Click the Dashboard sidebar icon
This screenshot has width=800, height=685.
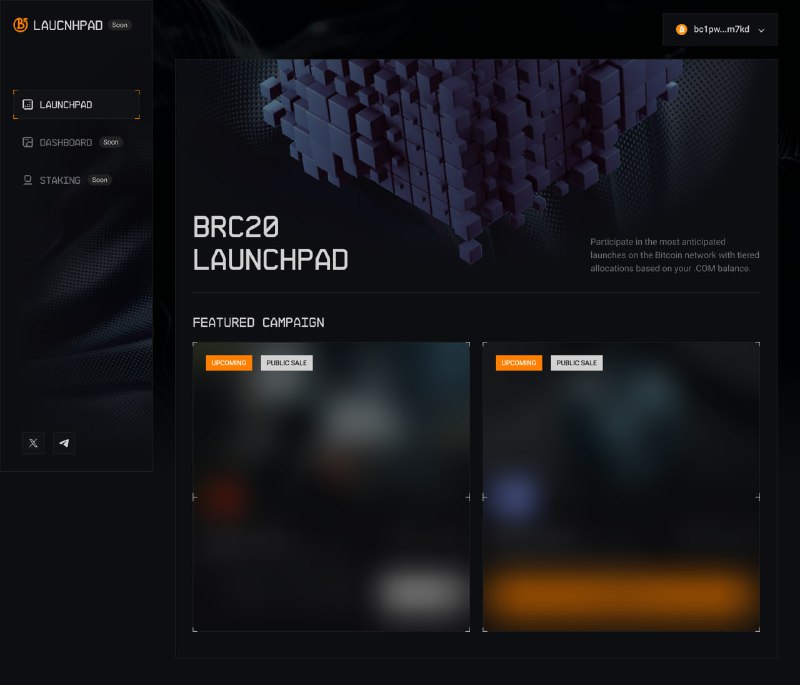tap(28, 142)
